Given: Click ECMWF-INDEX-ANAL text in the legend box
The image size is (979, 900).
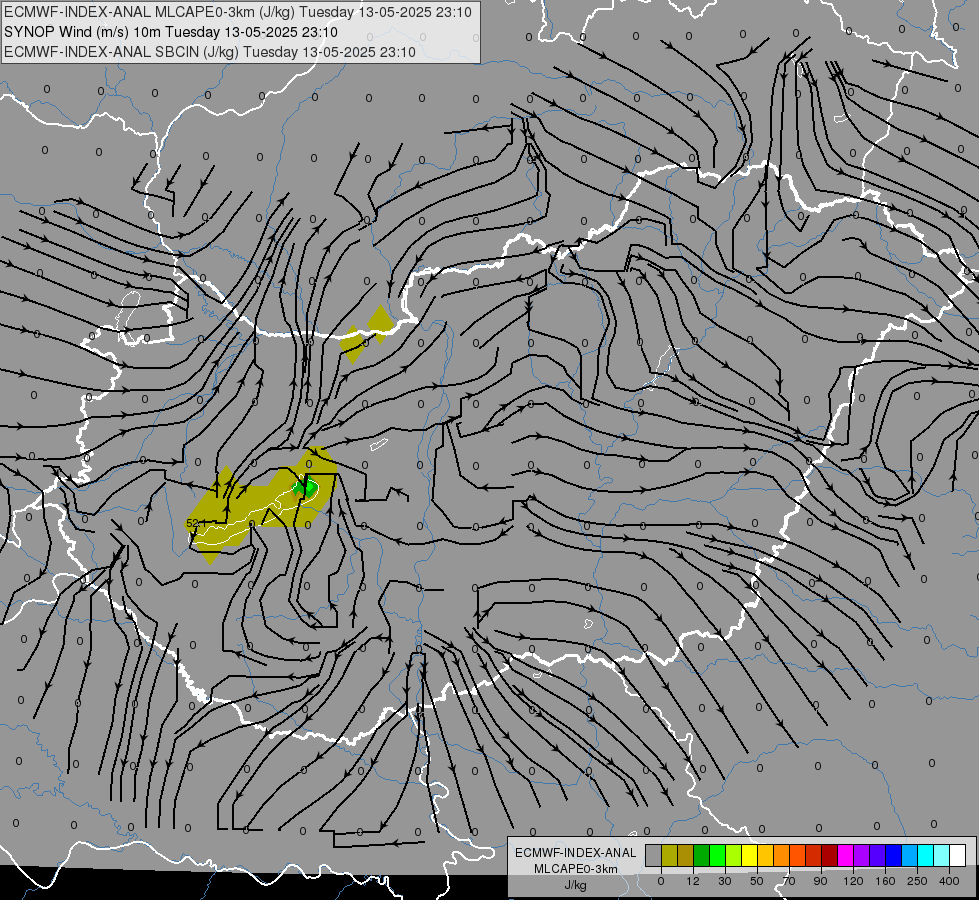Looking at the screenshot, I should click(575, 853).
